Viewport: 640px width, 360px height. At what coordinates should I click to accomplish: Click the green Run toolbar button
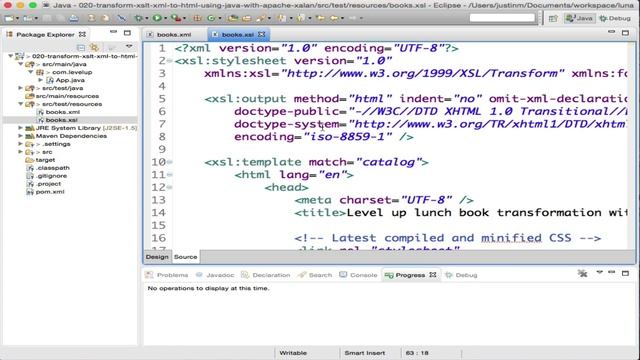tap(157, 18)
